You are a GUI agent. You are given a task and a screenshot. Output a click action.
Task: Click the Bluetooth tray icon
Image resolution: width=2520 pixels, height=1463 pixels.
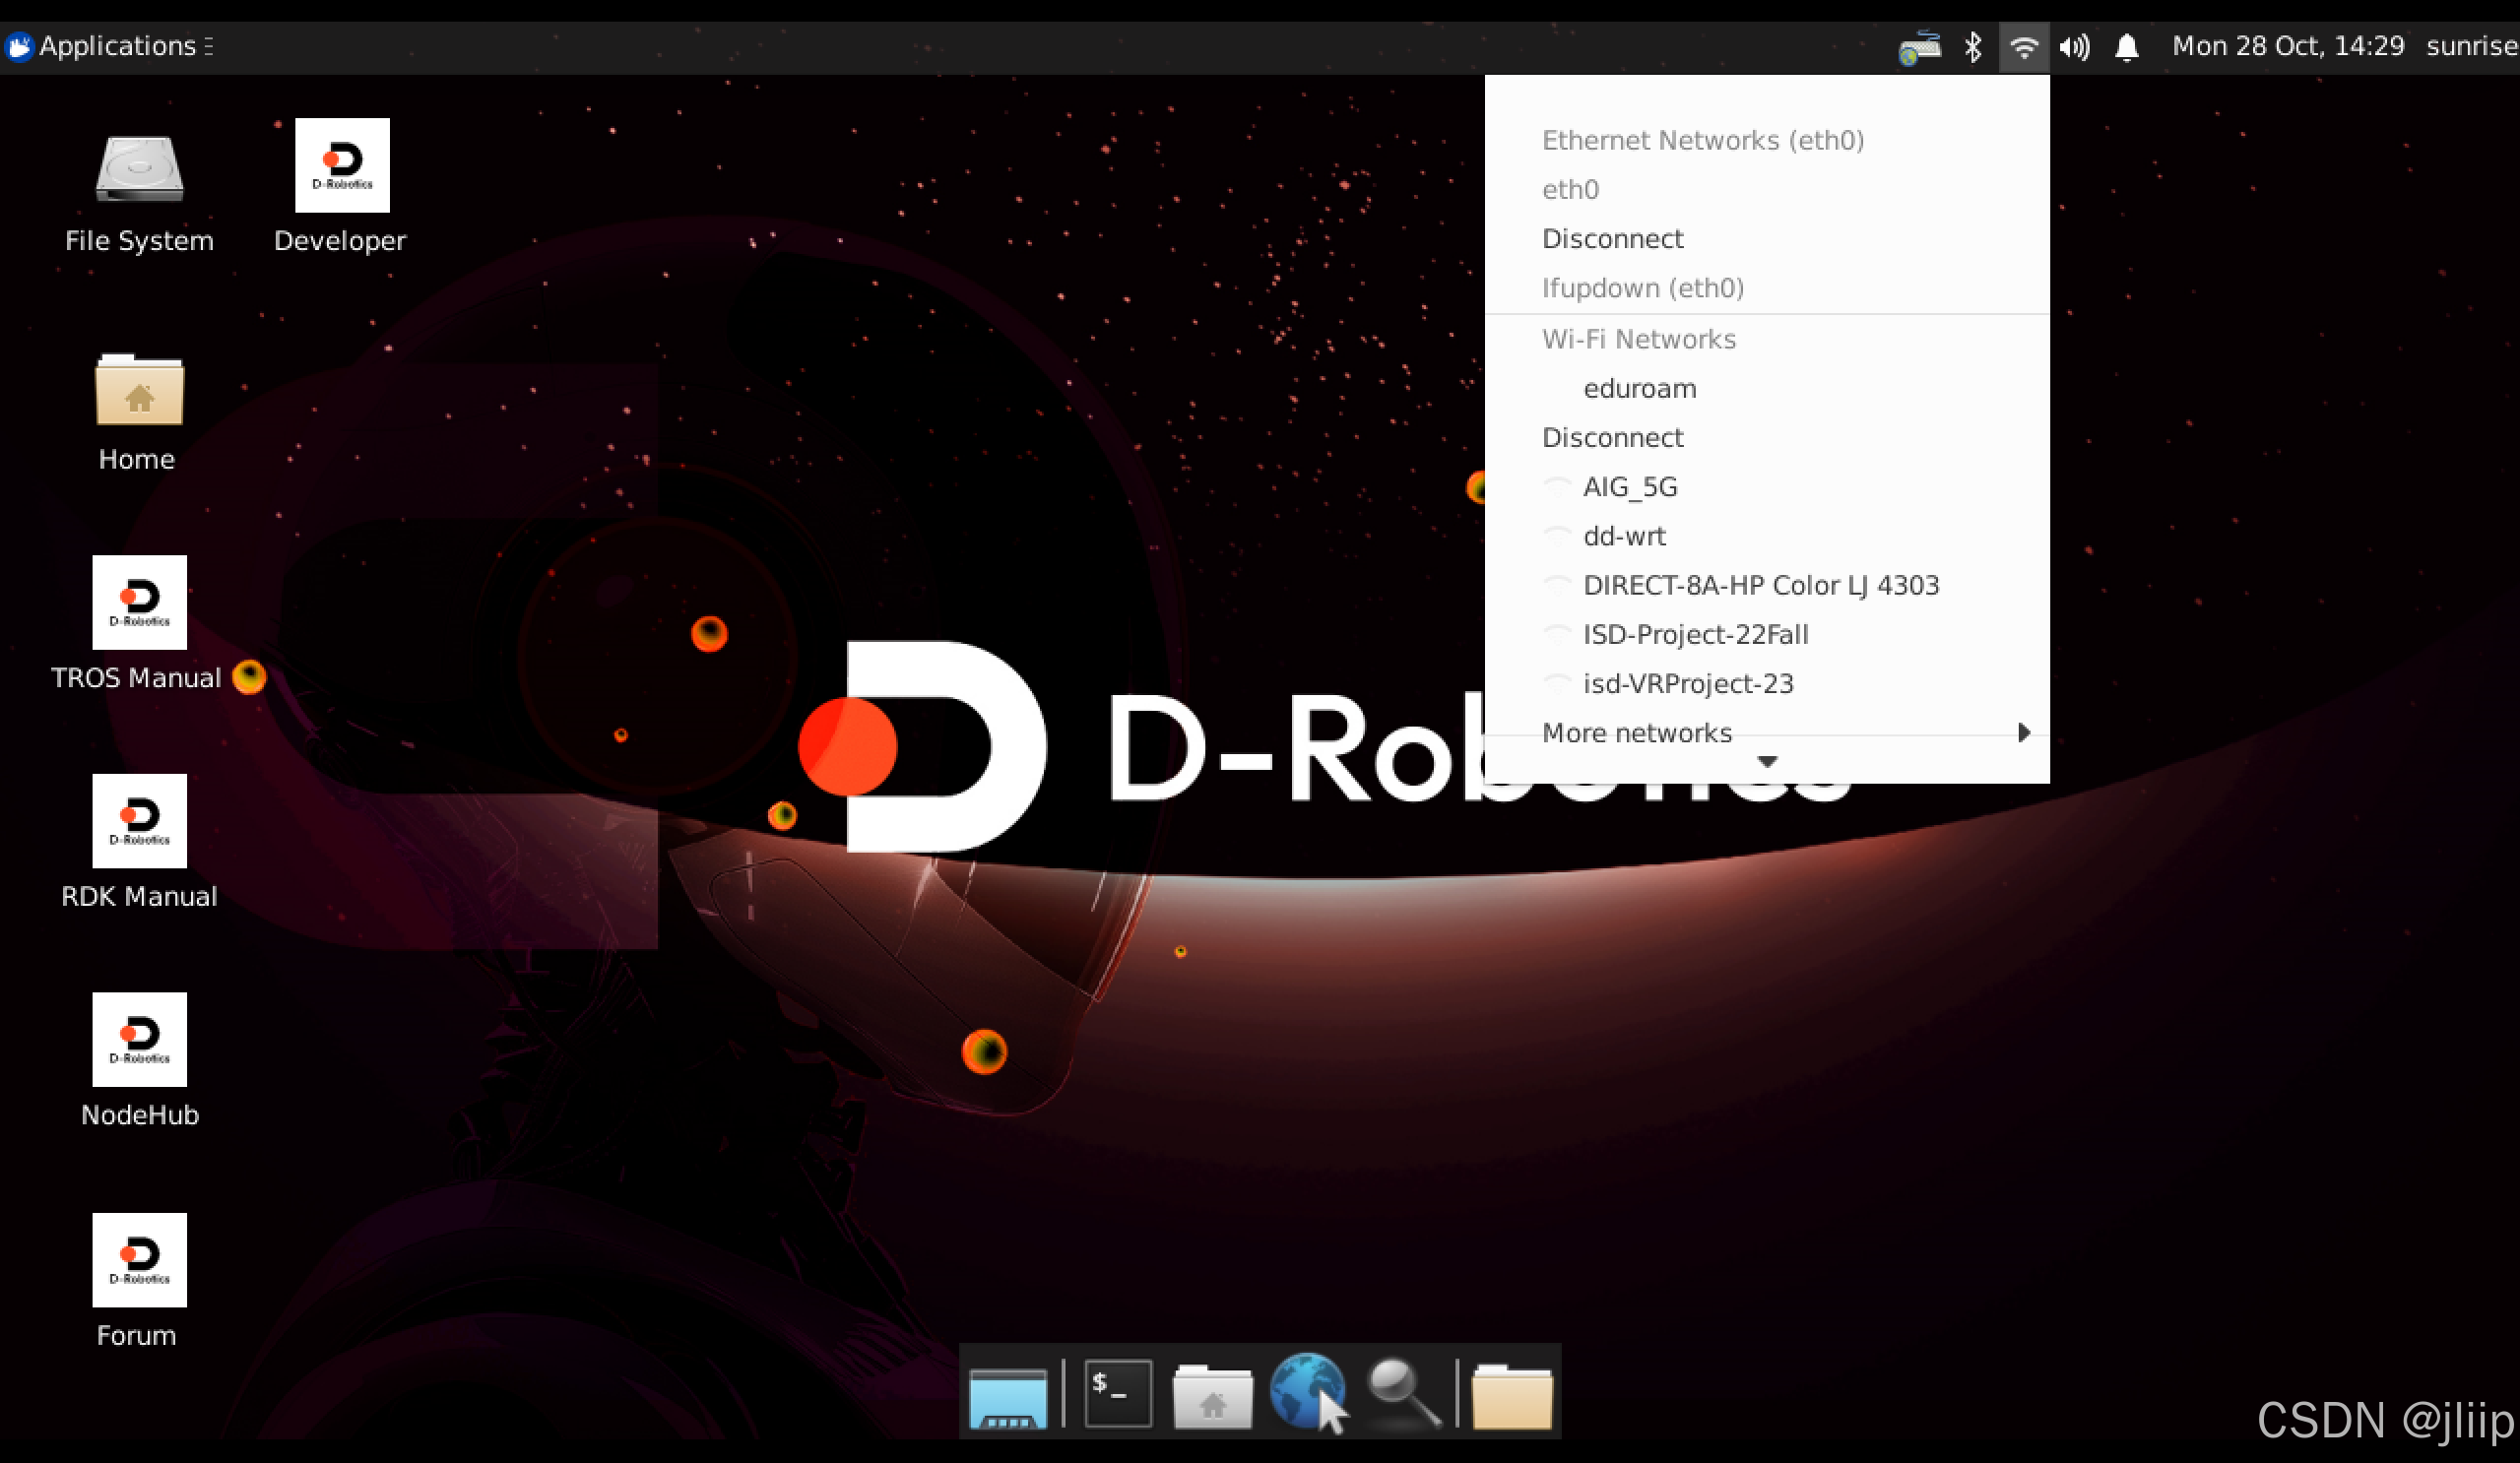click(1972, 47)
